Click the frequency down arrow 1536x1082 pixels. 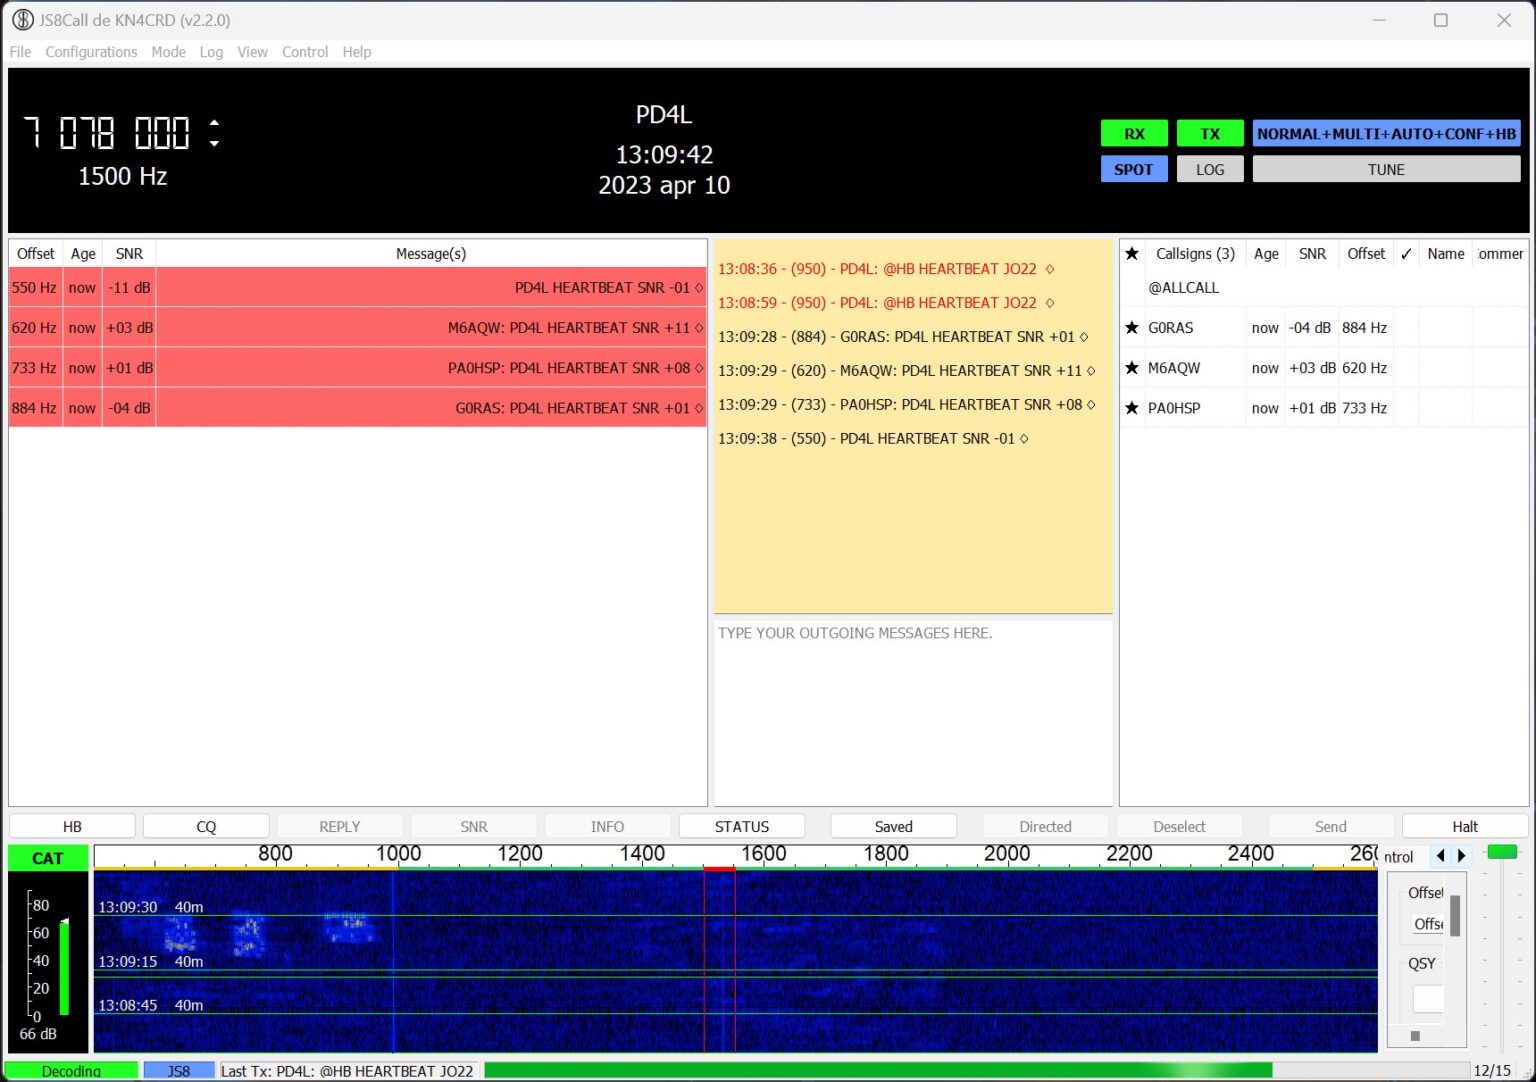214,143
